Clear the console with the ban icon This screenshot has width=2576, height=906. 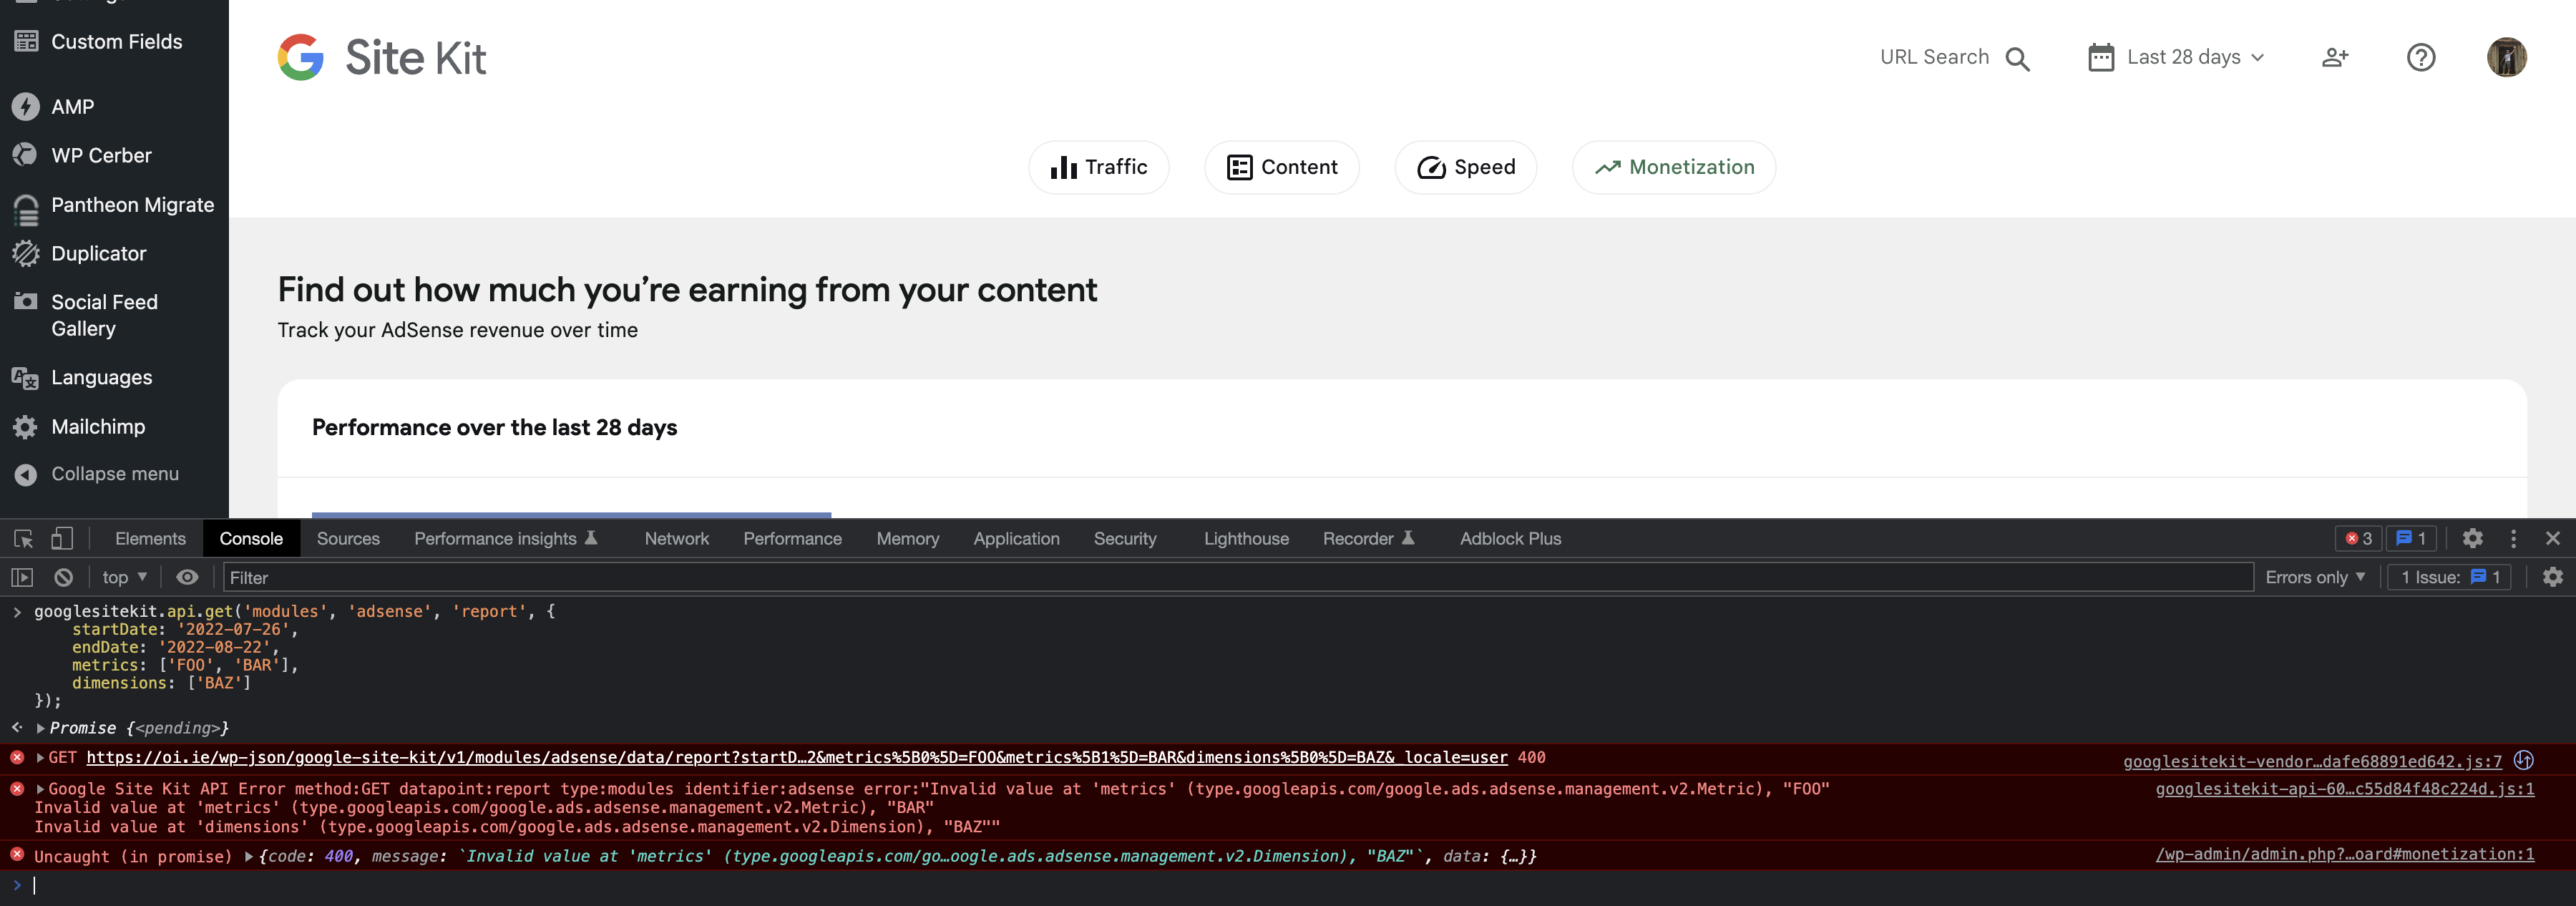click(x=63, y=577)
